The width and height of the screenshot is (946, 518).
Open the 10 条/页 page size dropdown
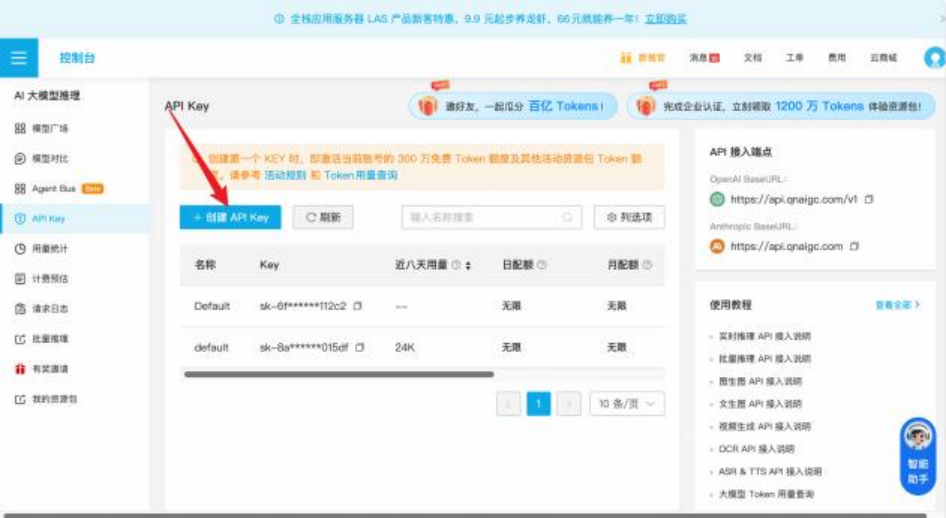pyautogui.click(x=627, y=403)
